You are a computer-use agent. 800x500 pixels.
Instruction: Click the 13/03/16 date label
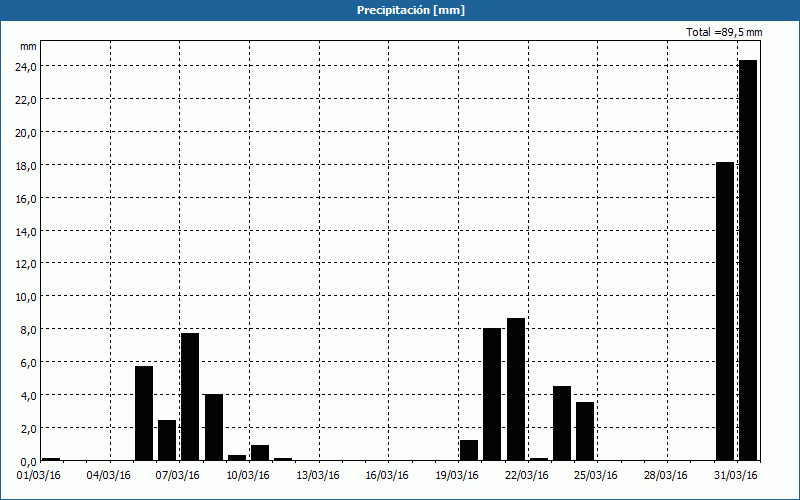point(317,476)
